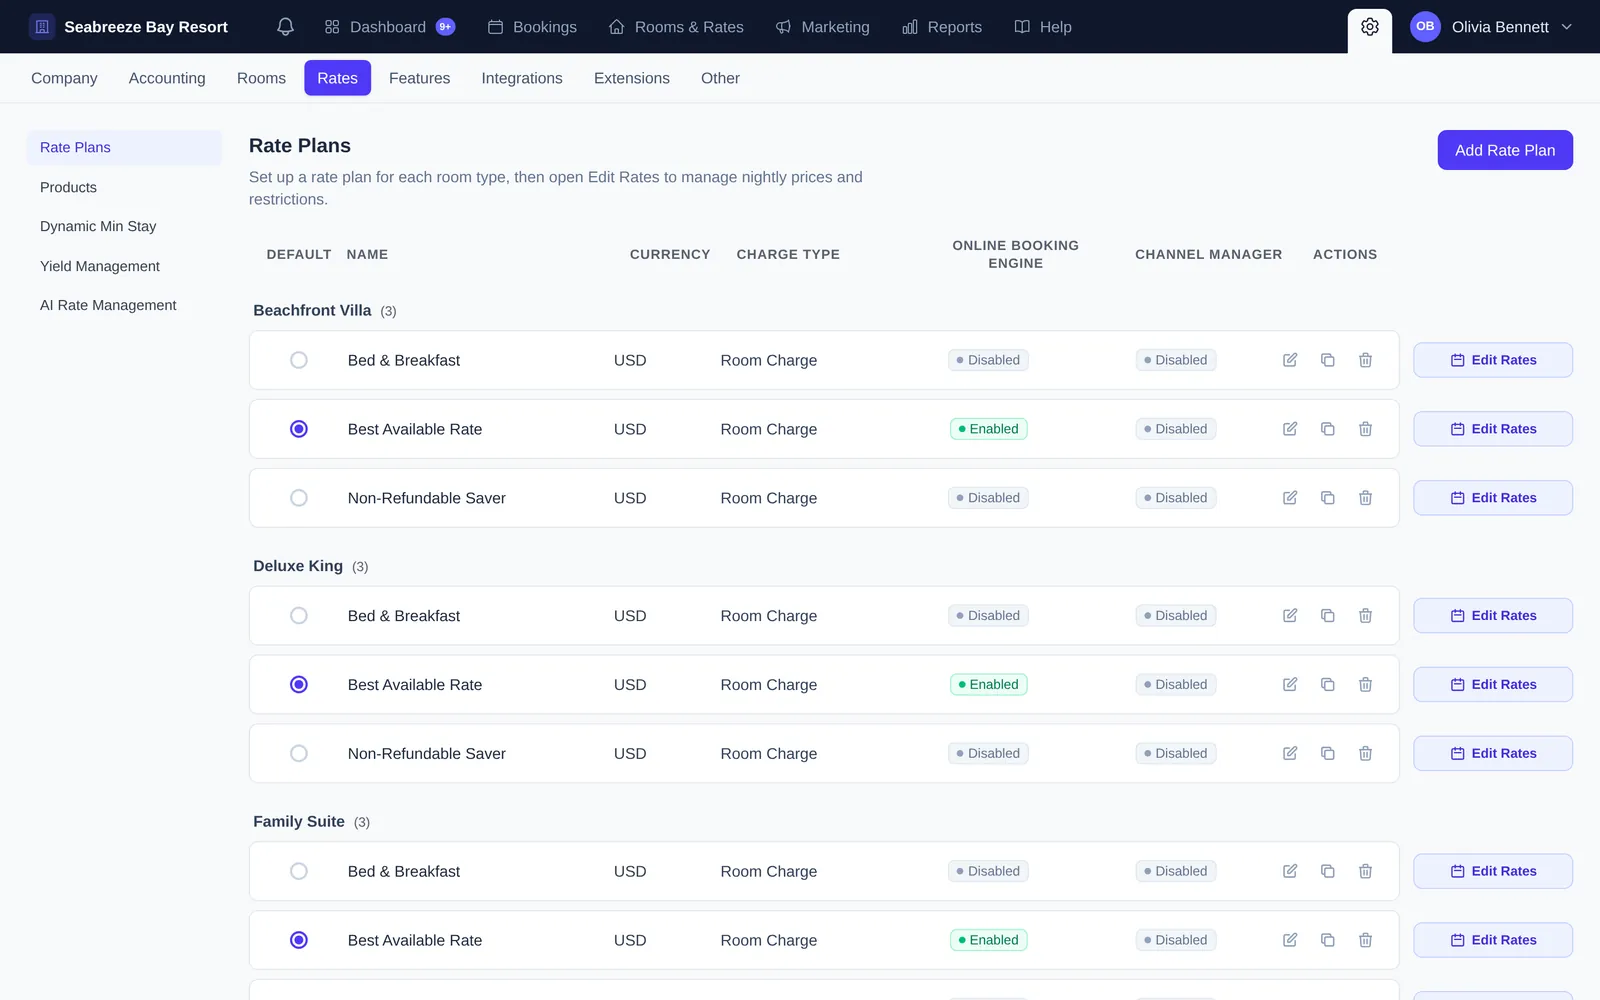This screenshot has height=1000, width=1600.
Task: Delete Deluxe King Non-Refundable Saver plan
Action: coord(1365,754)
